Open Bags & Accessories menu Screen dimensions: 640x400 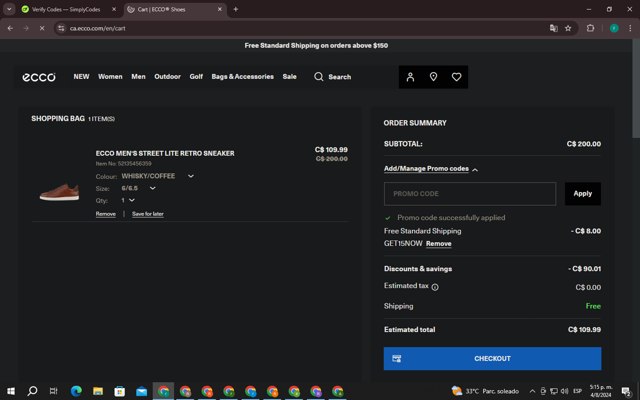[242, 76]
